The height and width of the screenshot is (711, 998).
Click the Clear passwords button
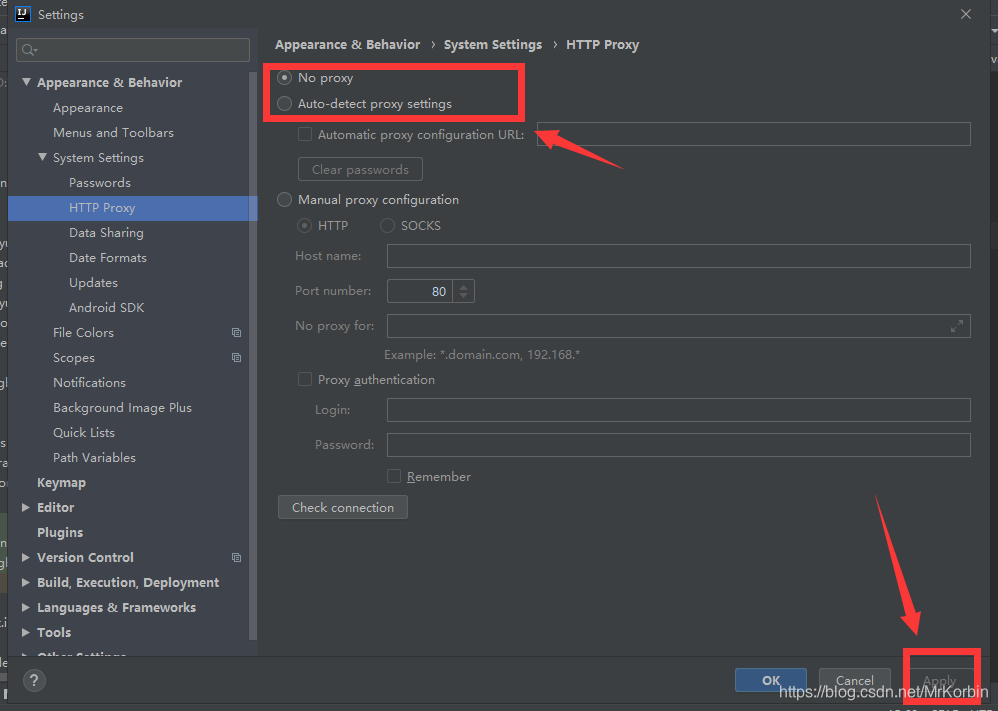coord(360,169)
